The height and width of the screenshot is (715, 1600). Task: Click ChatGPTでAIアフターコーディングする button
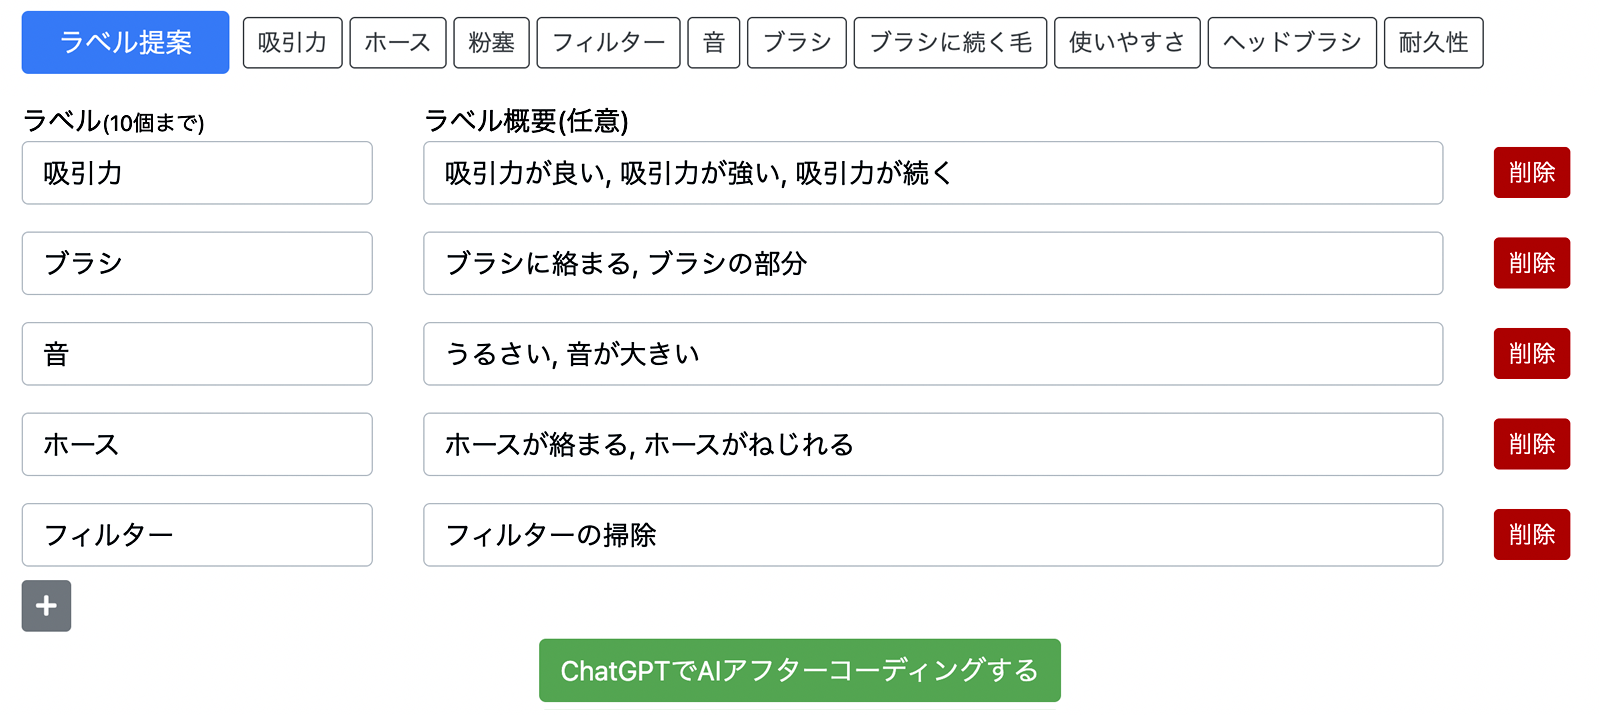(x=799, y=670)
